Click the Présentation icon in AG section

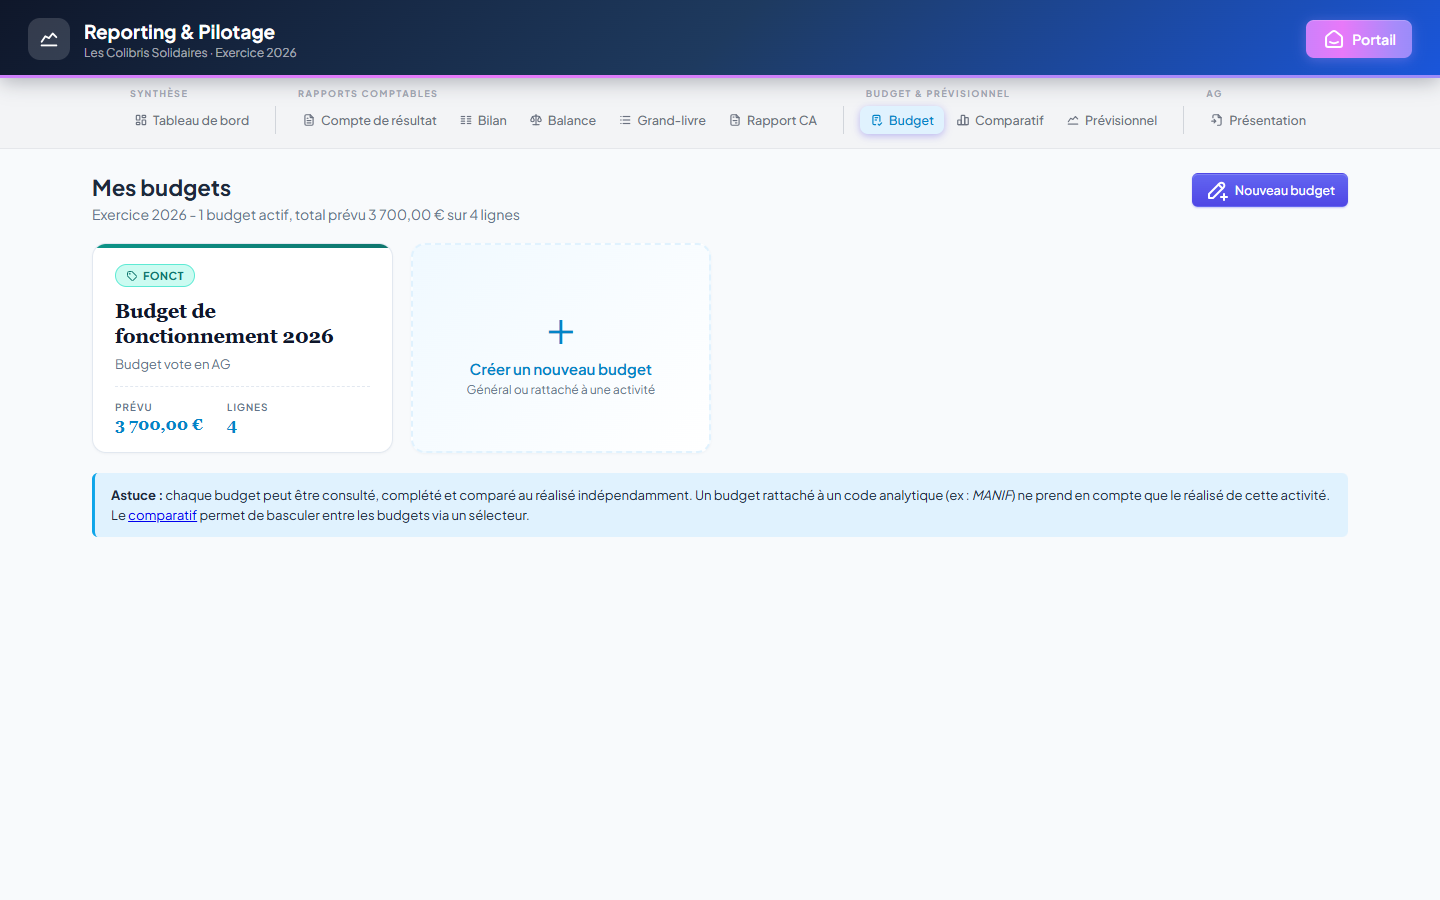(x=1217, y=120)
